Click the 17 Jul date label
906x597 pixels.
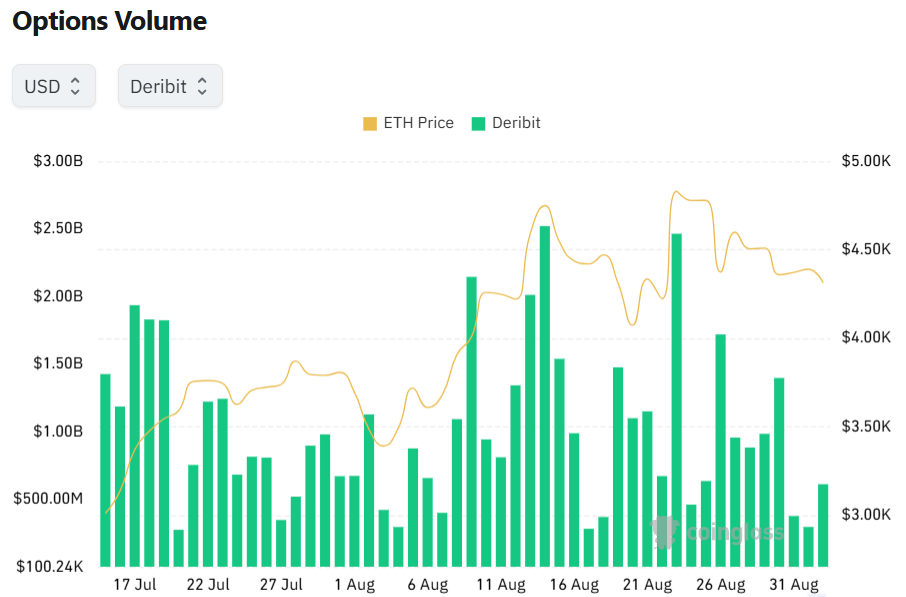pyautogui.click(x=135, y=585)
